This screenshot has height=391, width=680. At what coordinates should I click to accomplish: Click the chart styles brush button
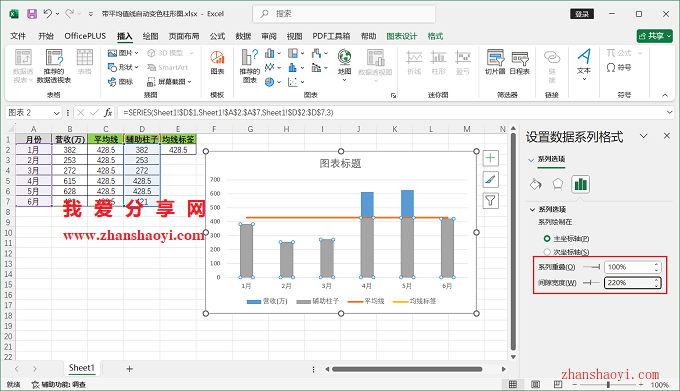coord(490,179)
